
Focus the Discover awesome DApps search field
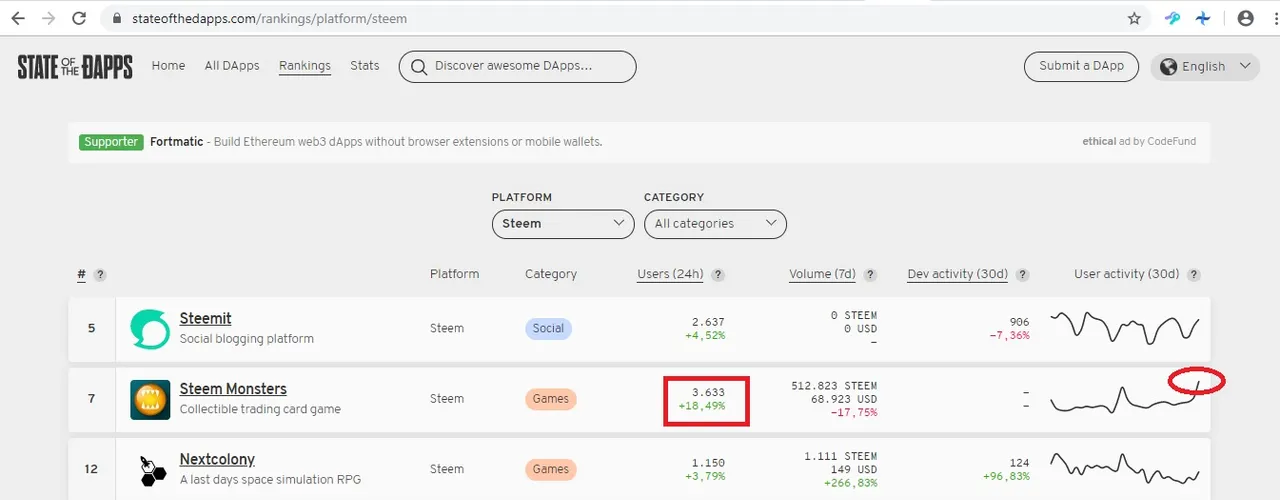(x=517, y=66)
